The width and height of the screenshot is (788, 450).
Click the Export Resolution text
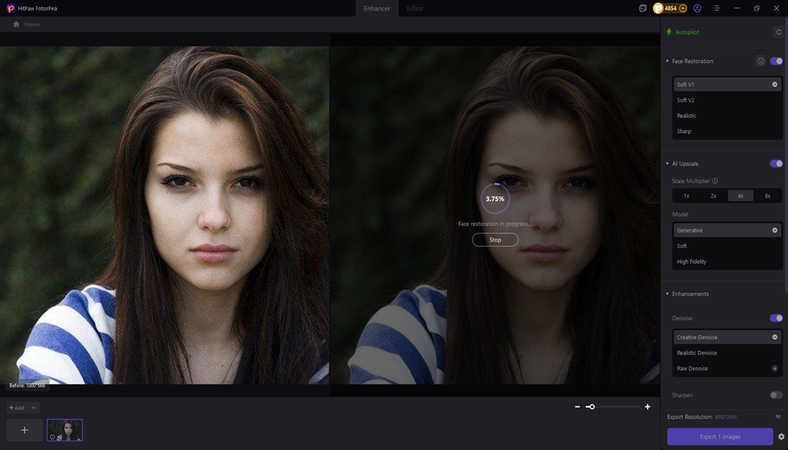690,417
